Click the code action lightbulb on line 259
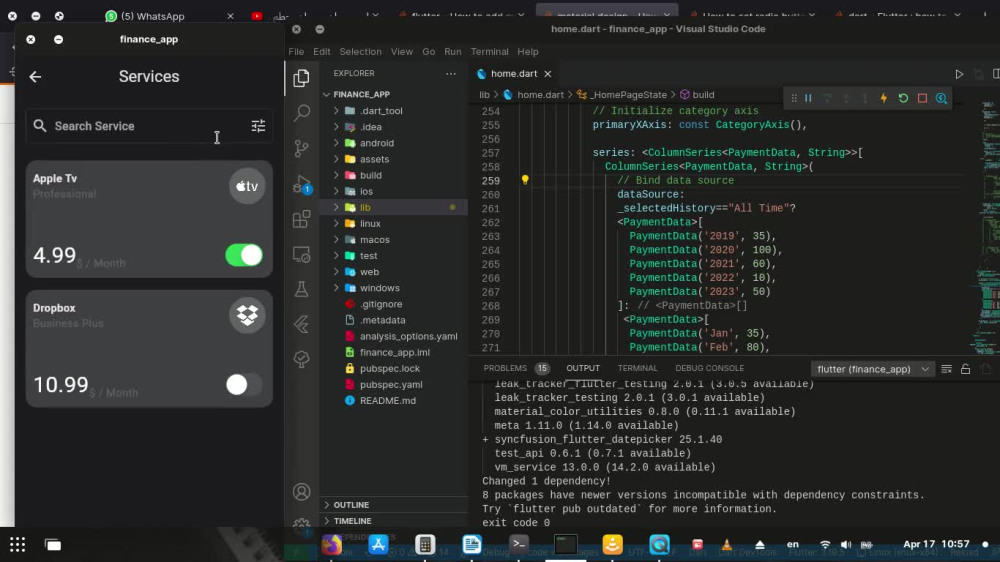The width and height of the screenshot is (1000, 562). tap(525, 180)
